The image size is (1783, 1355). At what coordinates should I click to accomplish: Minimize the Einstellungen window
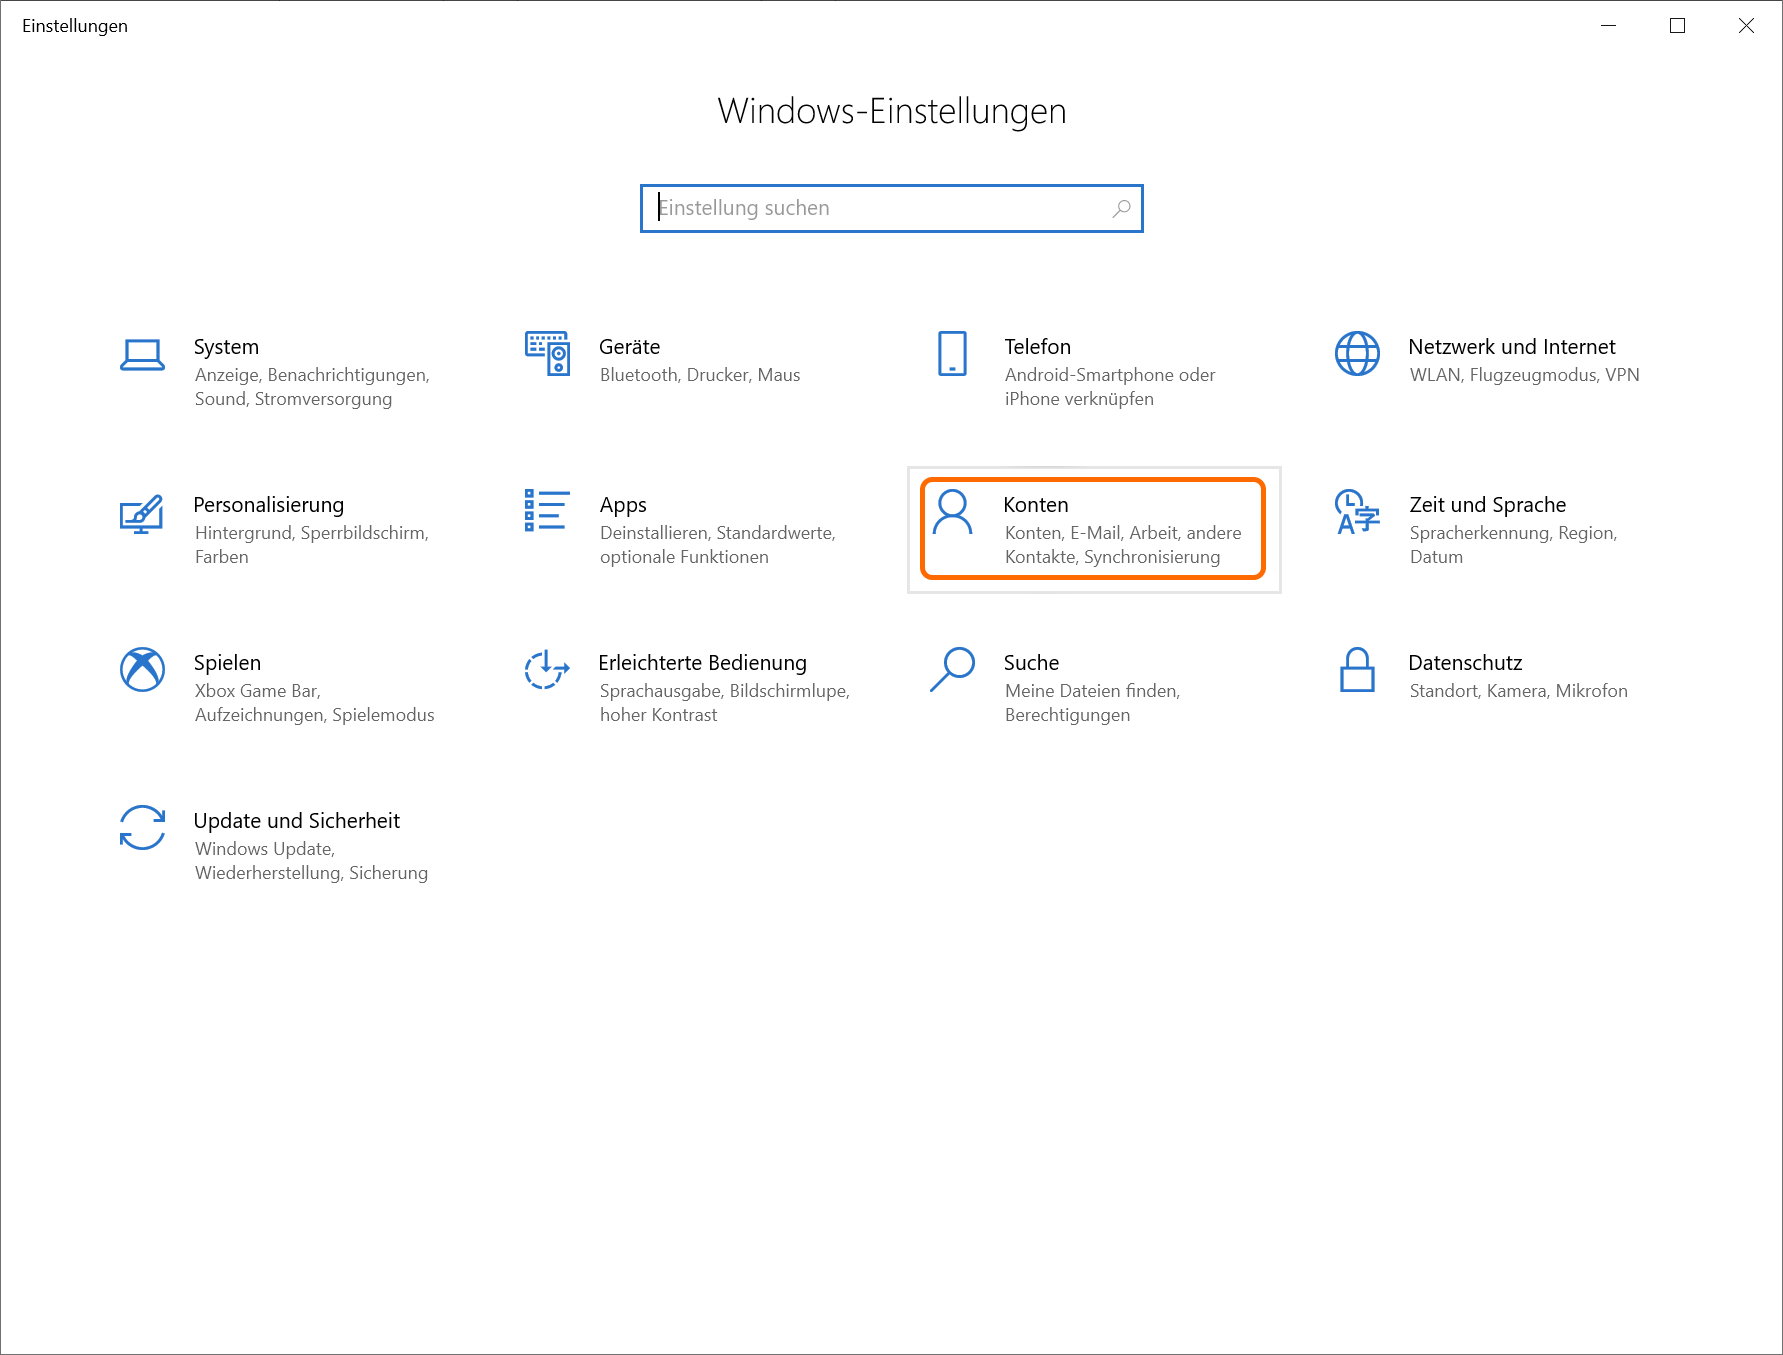1608,26
